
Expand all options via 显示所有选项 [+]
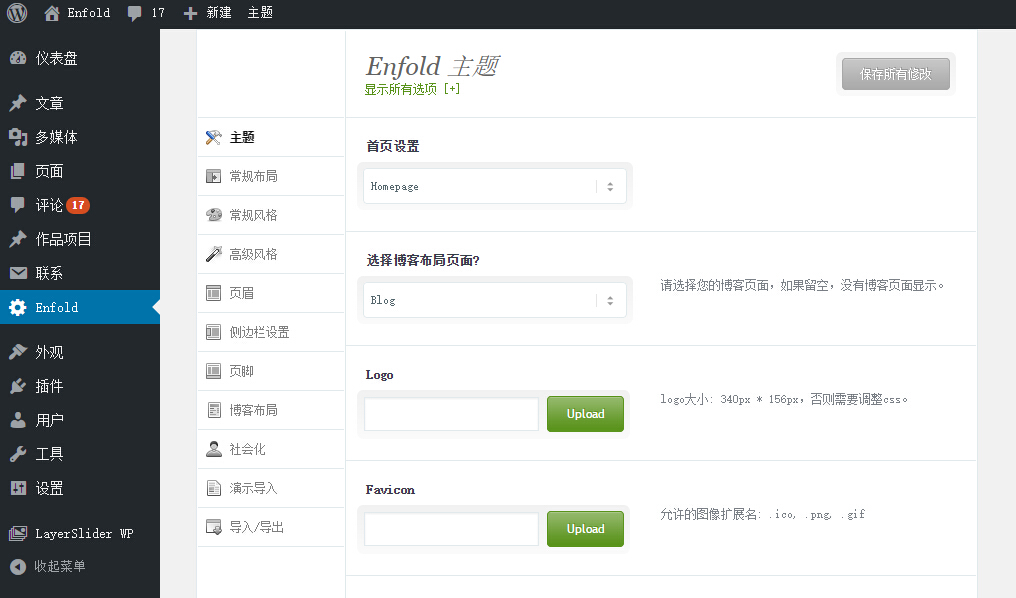412,89
